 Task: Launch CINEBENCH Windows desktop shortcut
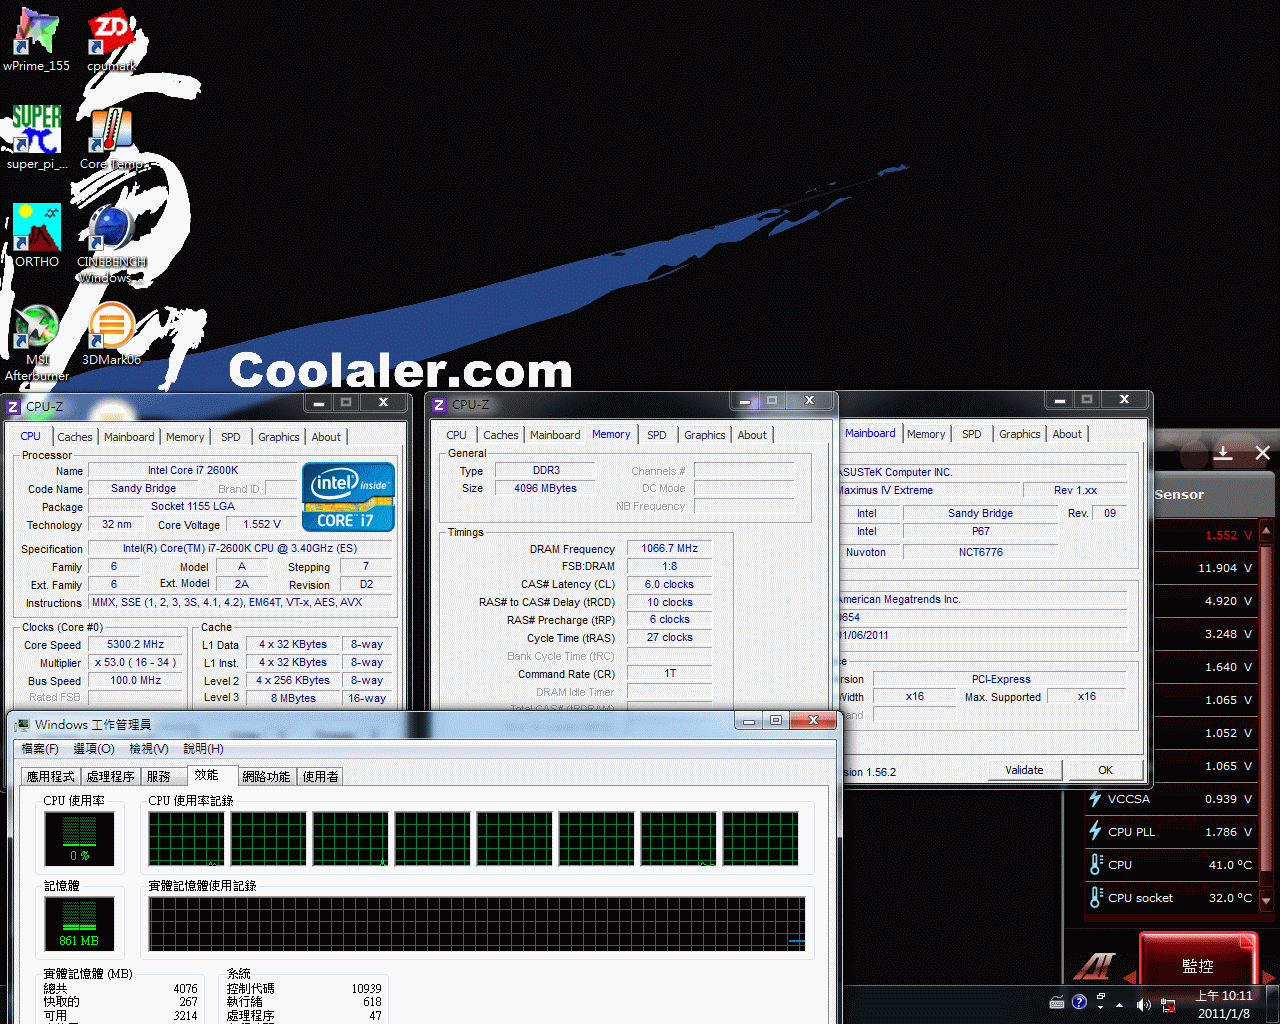pos(111,243)
